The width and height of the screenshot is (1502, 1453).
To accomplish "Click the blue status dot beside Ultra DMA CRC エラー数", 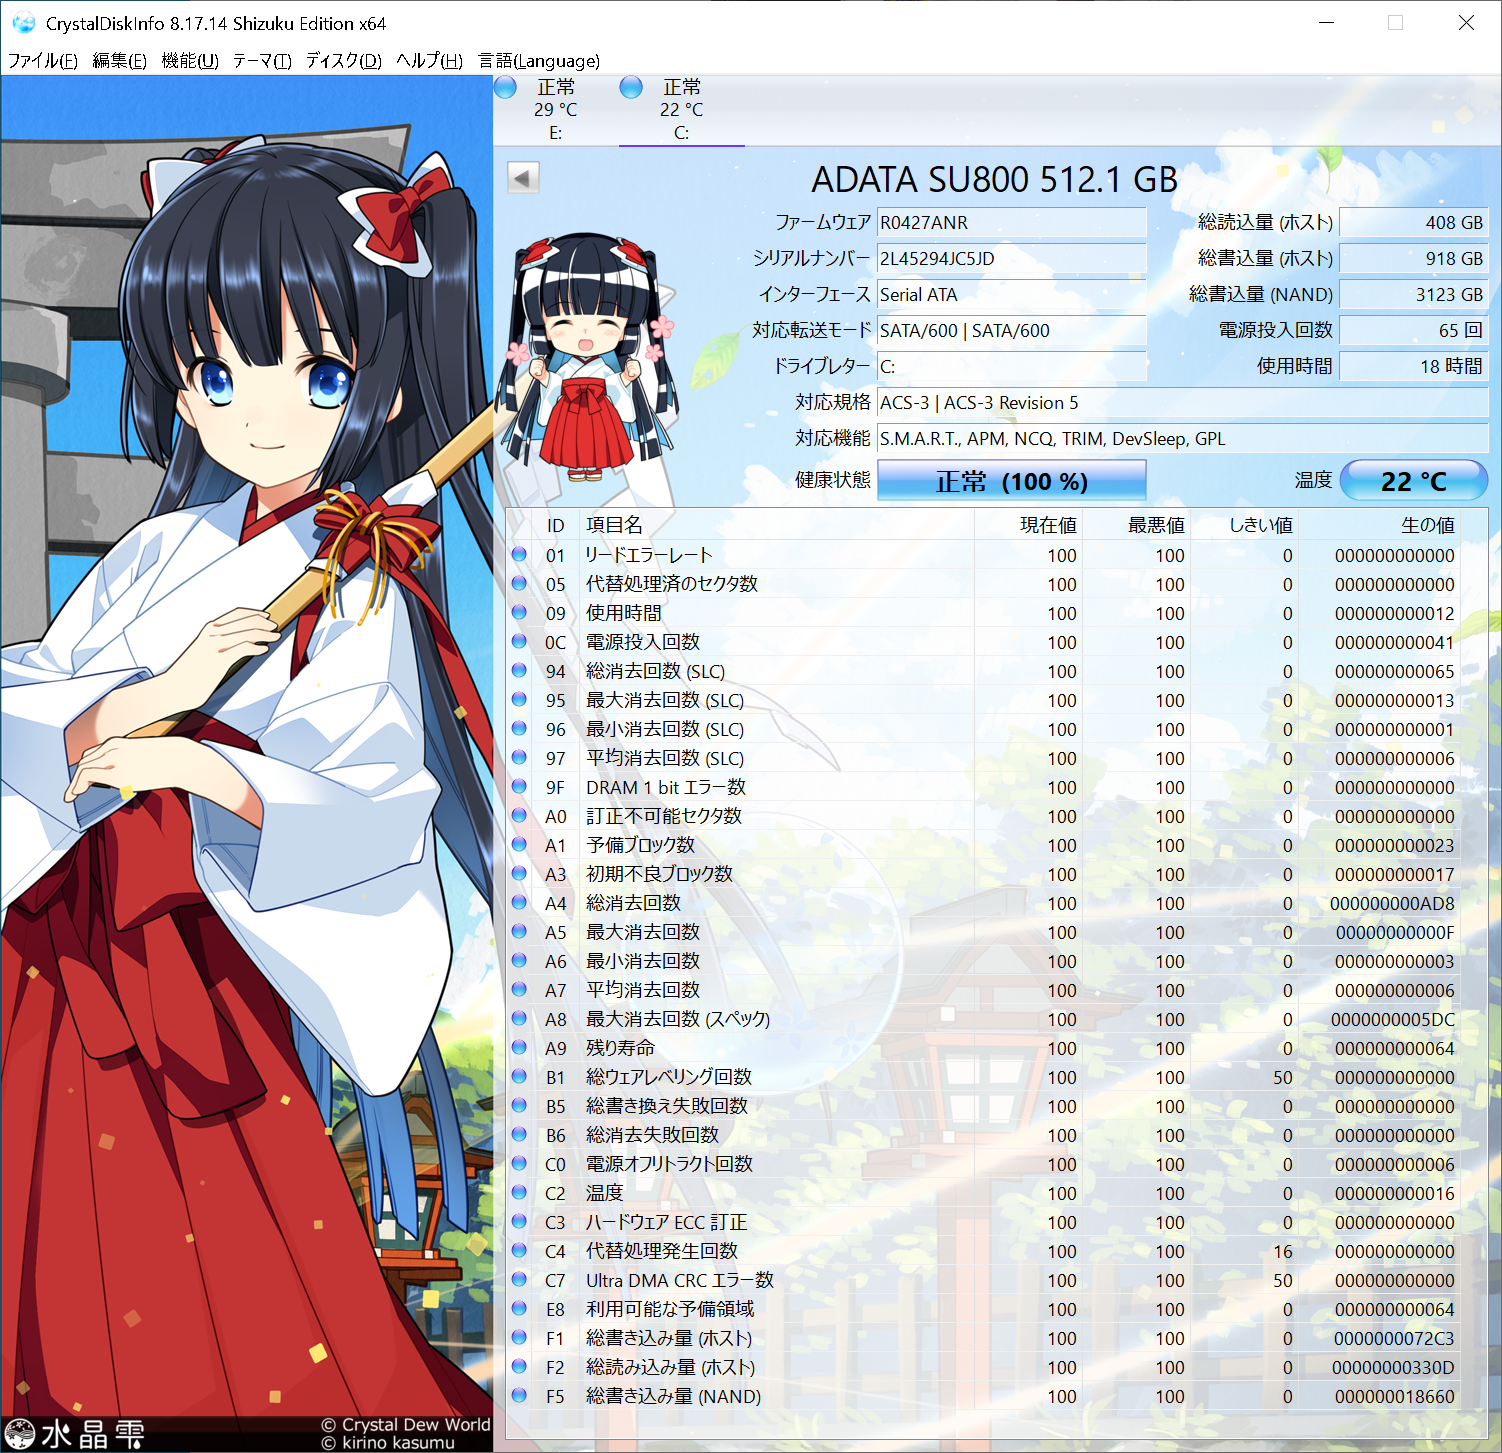I will (x=519, y=1280).
